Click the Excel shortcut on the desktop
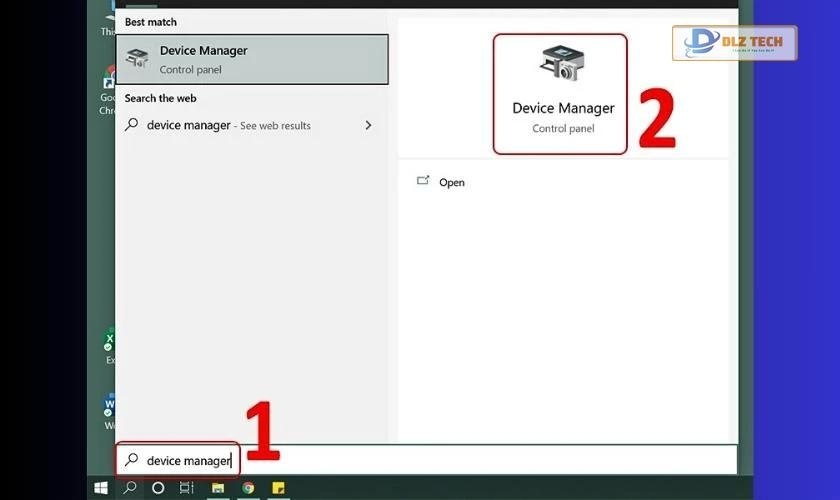The width and height of the screenshot is (840, 500). (110, 342)
